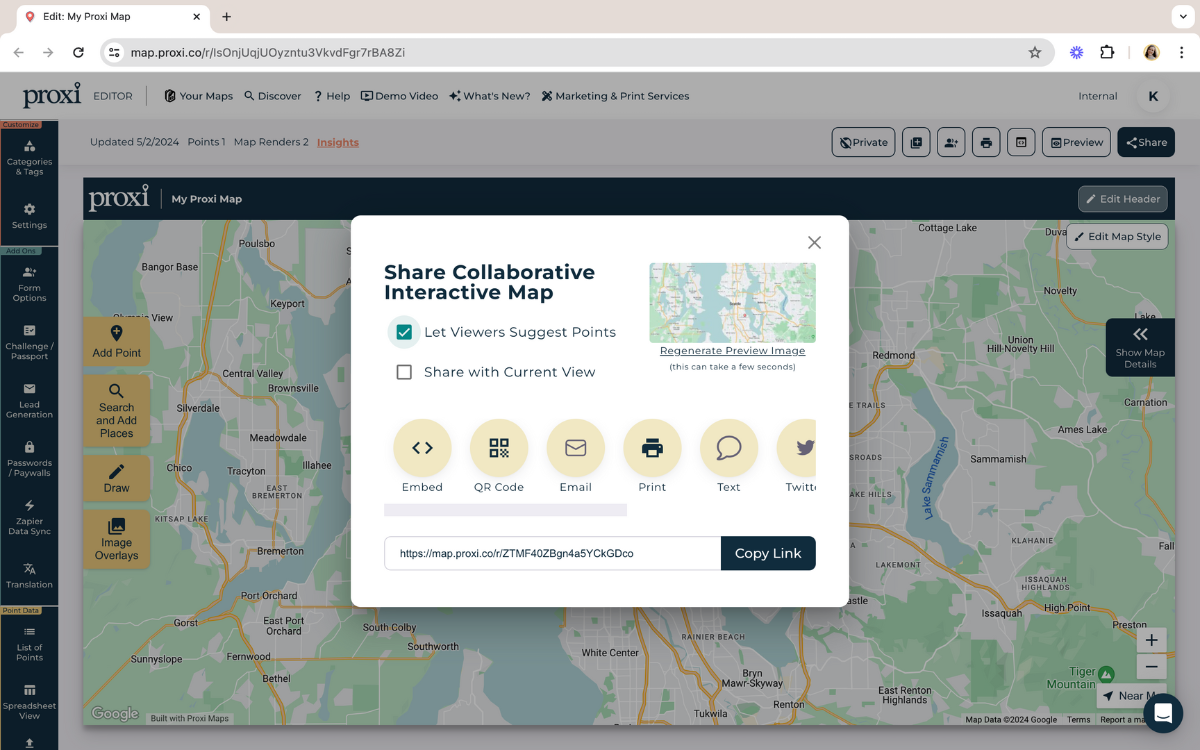Open the Demo Video link

(399, 96)
